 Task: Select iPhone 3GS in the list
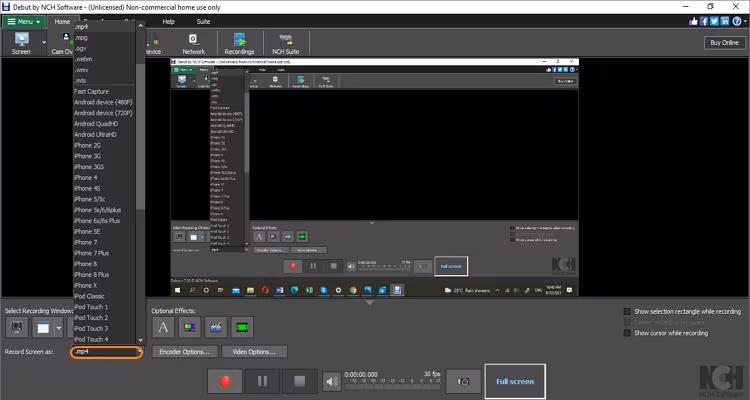click(x=104, y=167)
